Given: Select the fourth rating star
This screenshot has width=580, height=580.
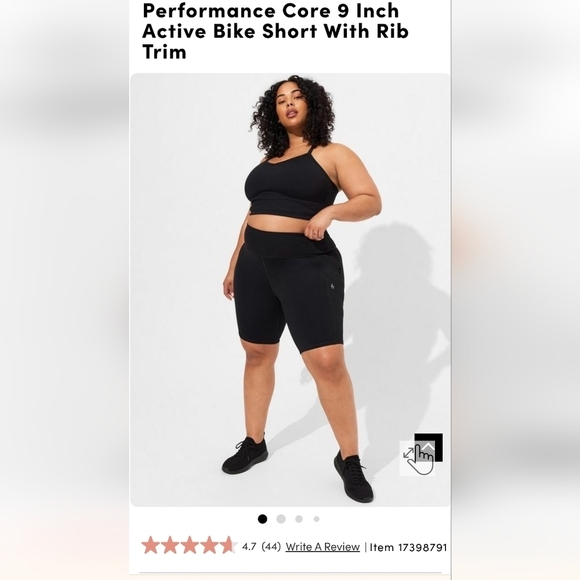Looking at the screenshot, I should tap(209, 545).
